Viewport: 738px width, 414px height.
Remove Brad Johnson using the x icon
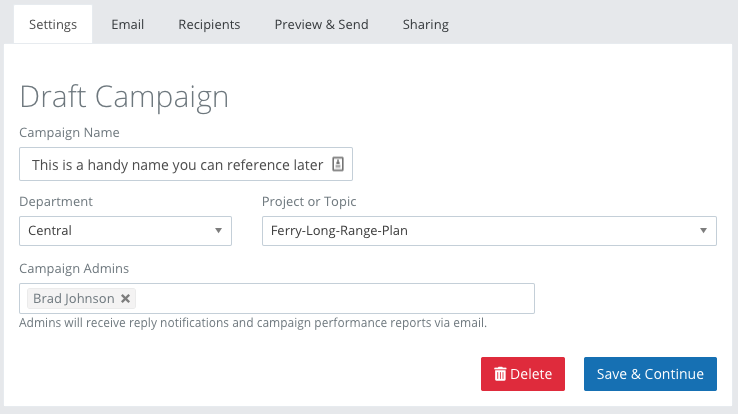(125, 298)
